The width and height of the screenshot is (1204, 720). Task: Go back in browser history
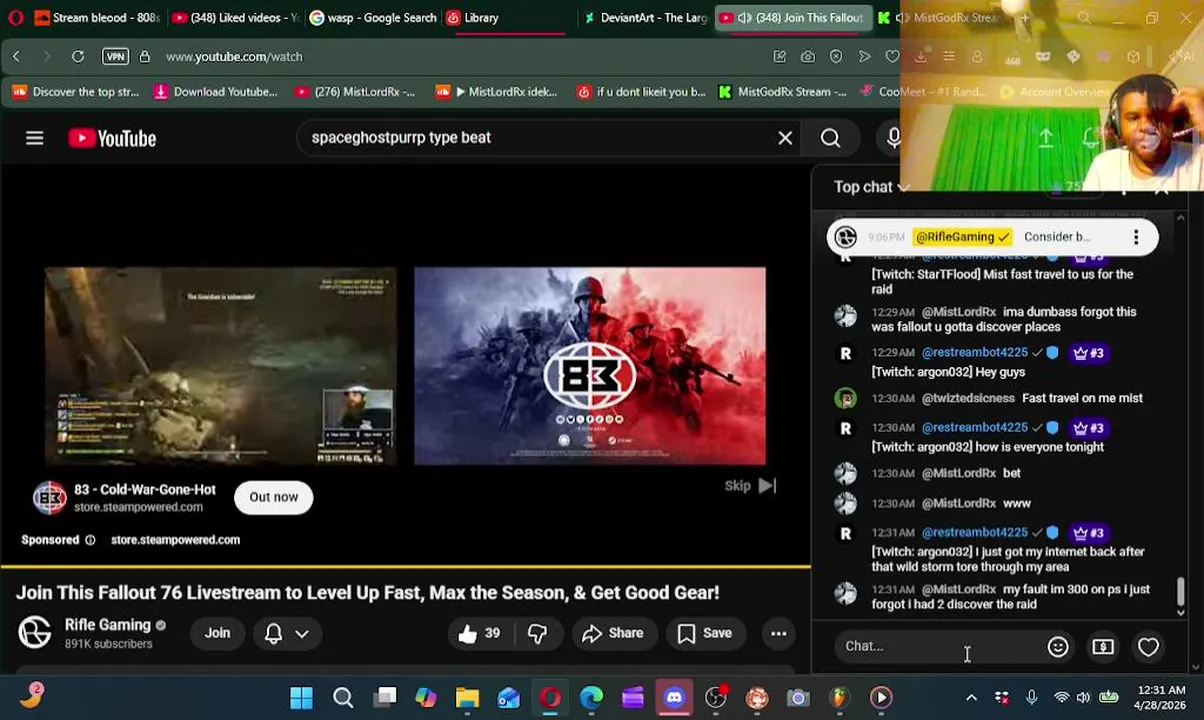point(16,57)
